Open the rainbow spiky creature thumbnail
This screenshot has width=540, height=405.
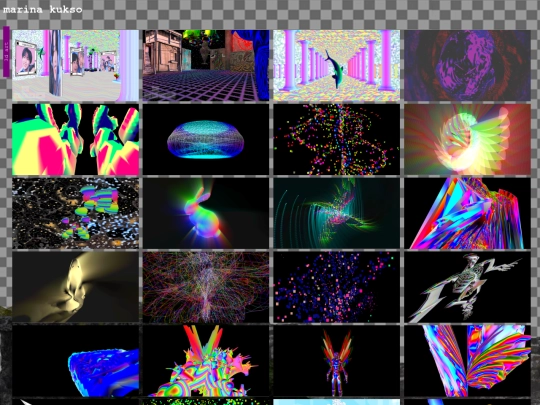pos(206,361)
